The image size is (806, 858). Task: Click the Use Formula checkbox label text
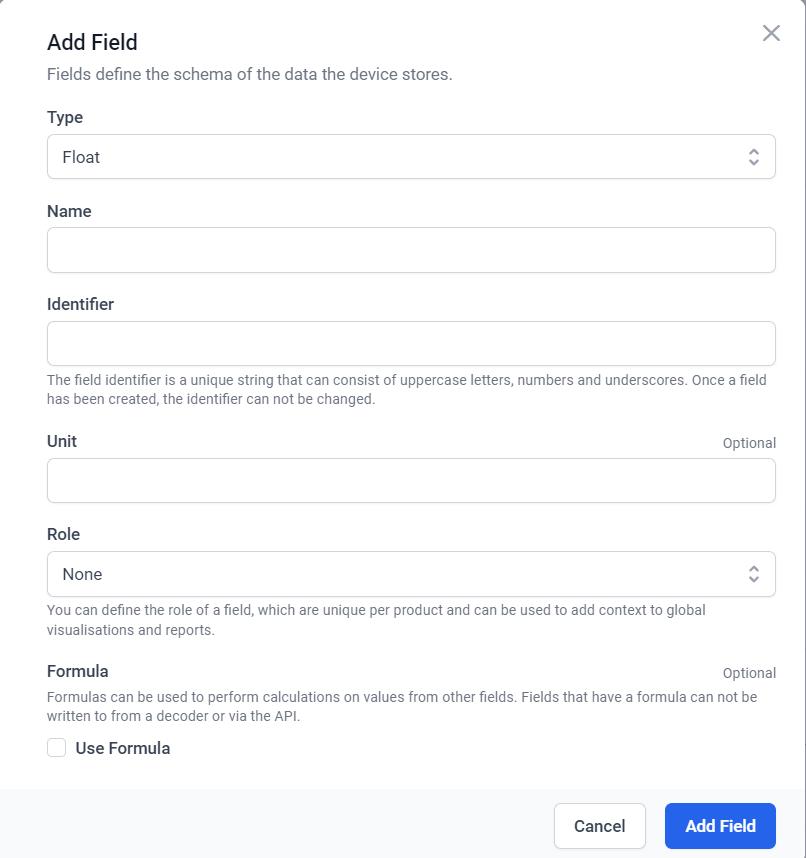(122, 748)
